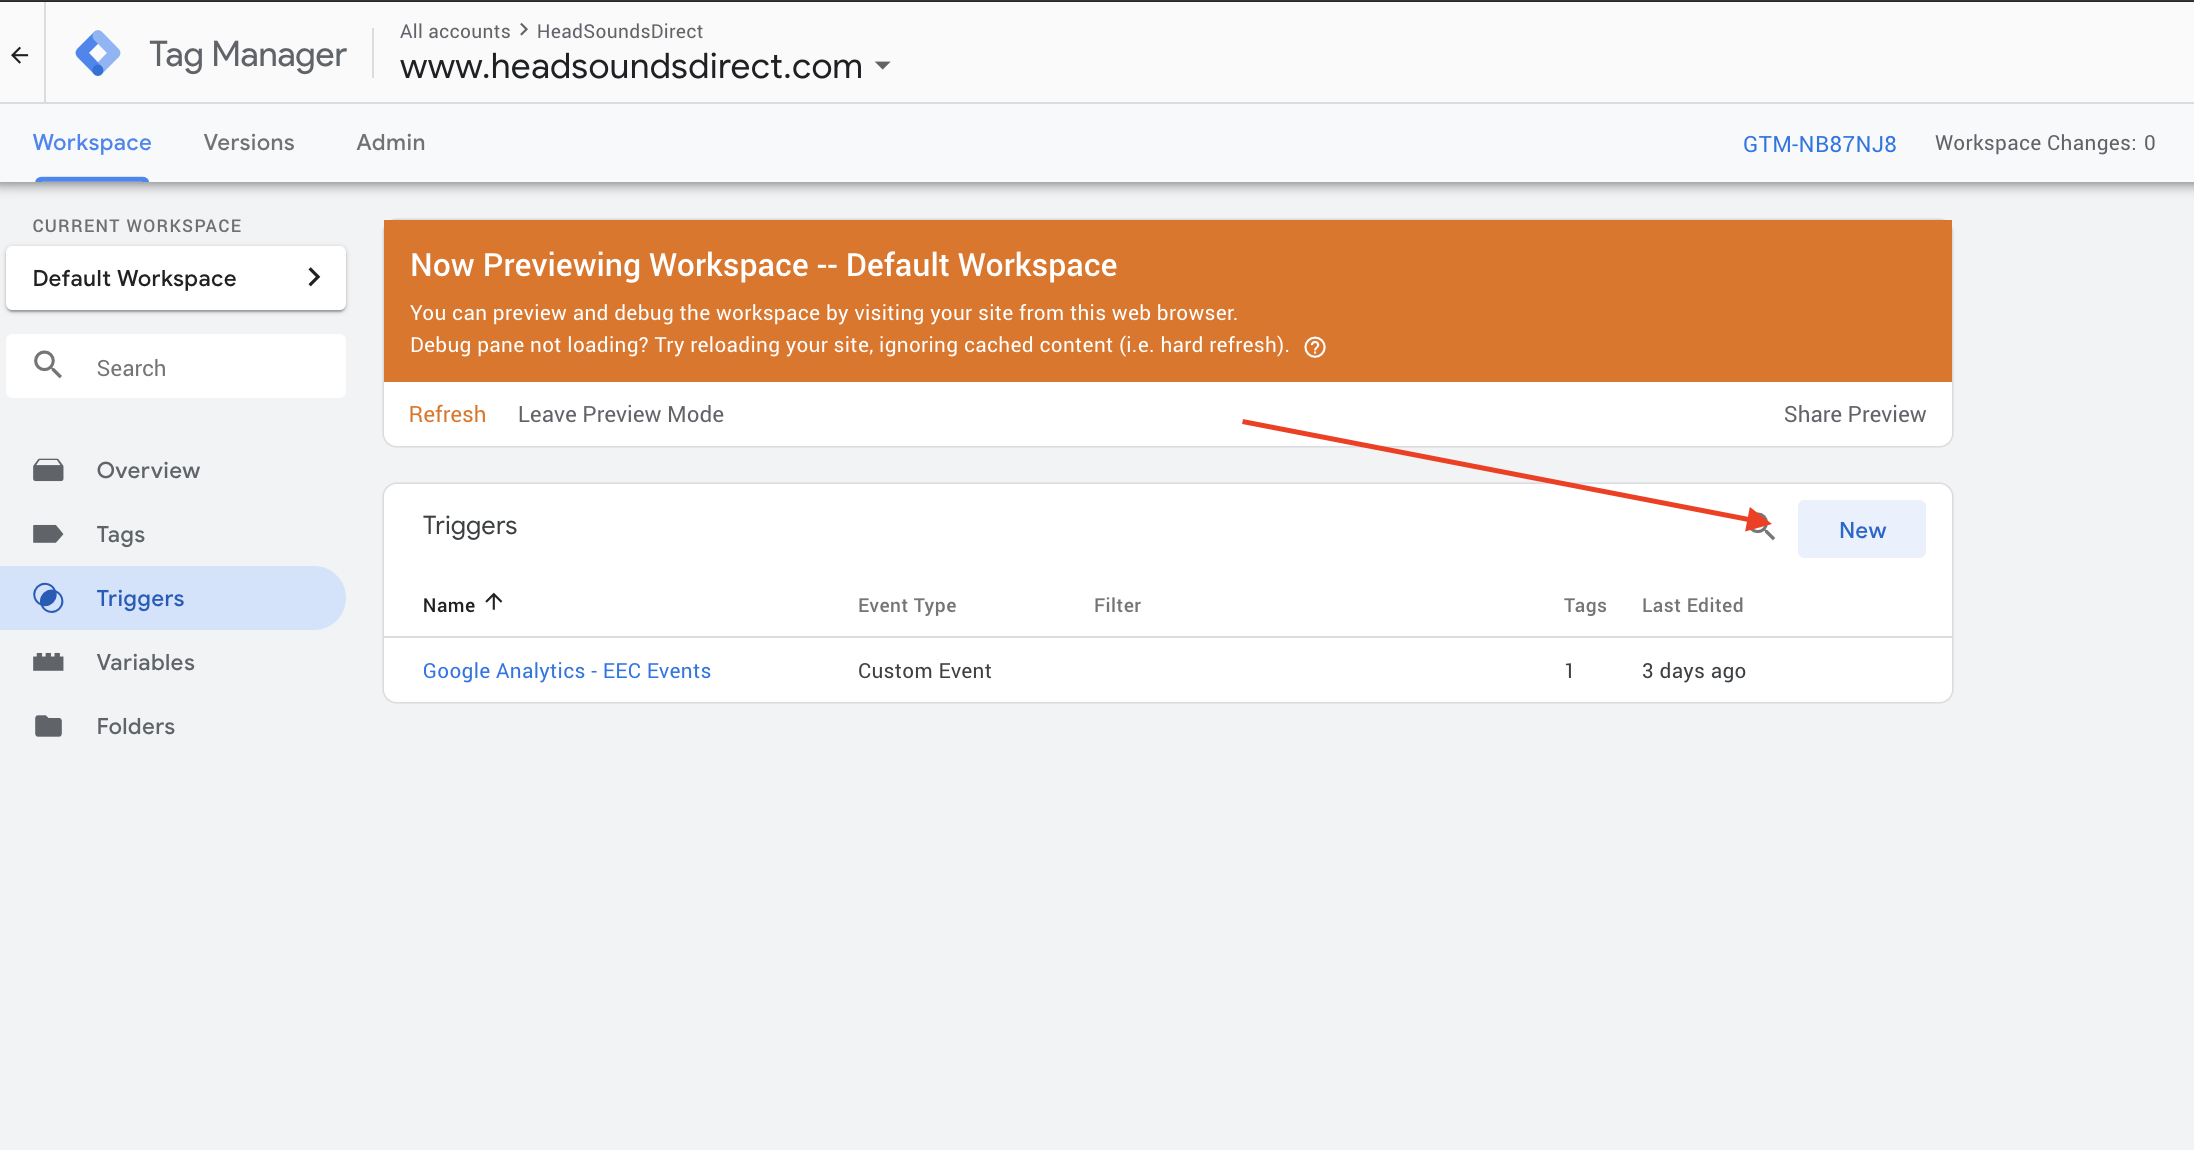Click the tags count 1 cell
This screenshot has width=2194, height=1150.
click(x=1569, y=671)
